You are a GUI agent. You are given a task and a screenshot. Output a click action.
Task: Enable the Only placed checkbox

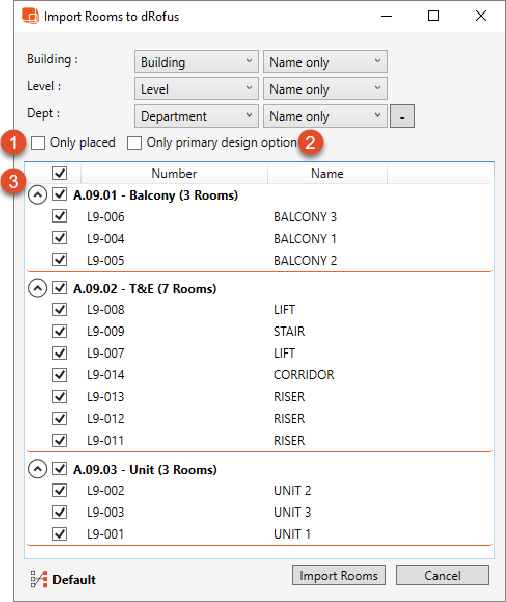point(38,143)
